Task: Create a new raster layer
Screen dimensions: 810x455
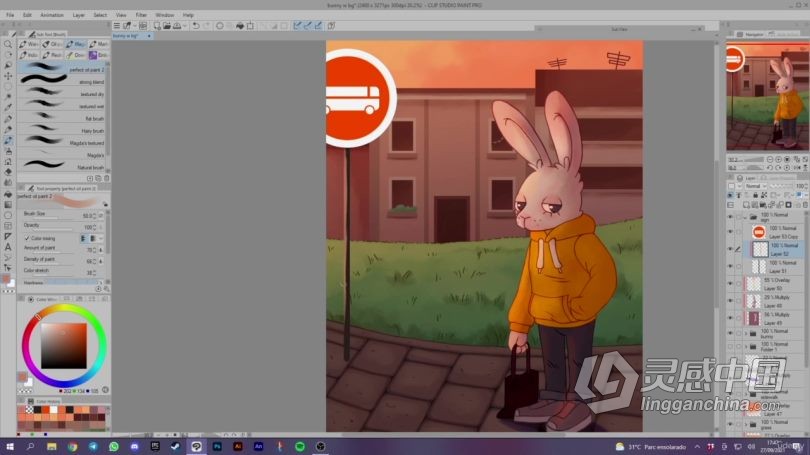Action: pos(747,205)
